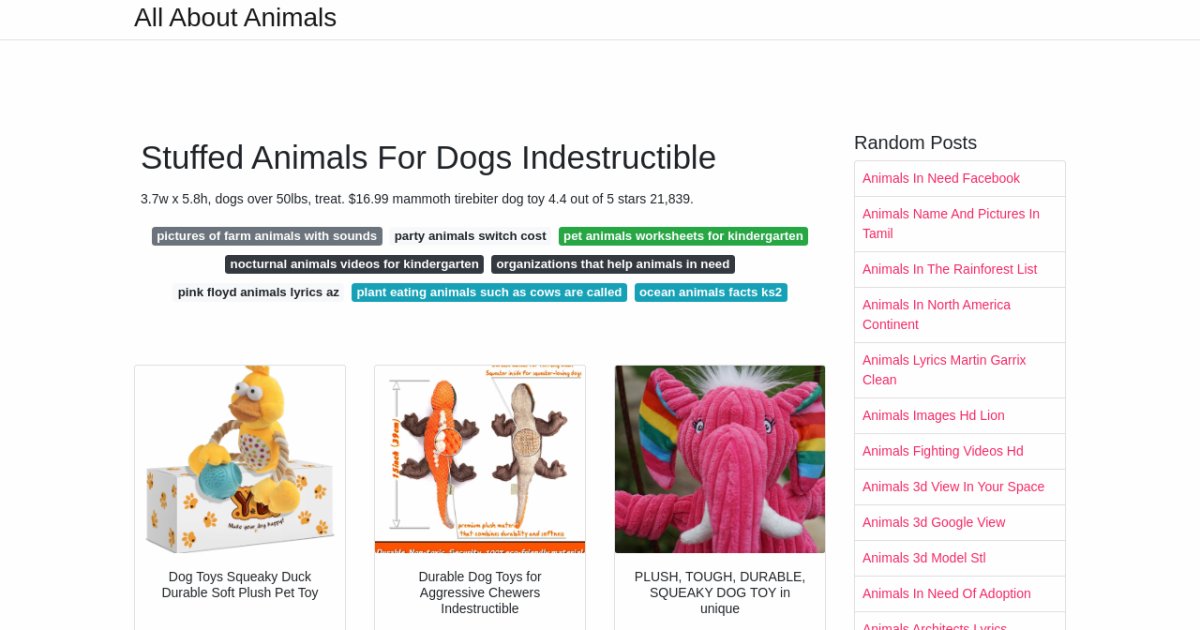The width and height of the screenshot is (1200, 630).
Task: Click the "Animals 3d Google View" link
Action: [934, 522]
